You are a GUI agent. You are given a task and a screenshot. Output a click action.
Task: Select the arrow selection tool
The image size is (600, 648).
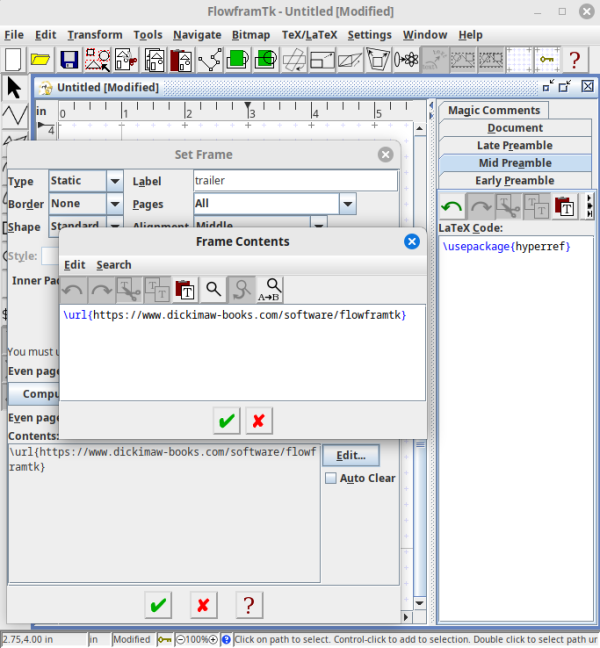click(x=15, y=87)
